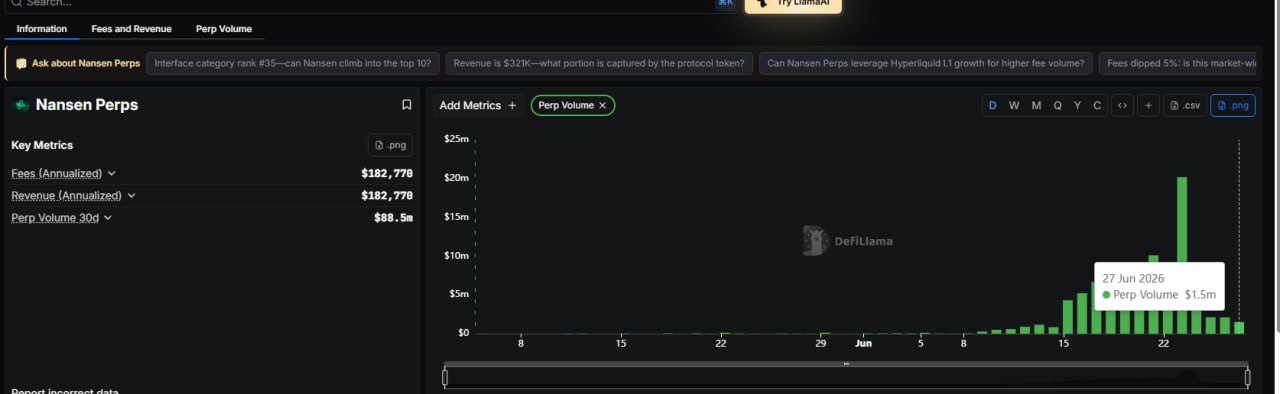Expand Fees (Annualized) details
1280x394 pixels.
[x=64, y=173]
